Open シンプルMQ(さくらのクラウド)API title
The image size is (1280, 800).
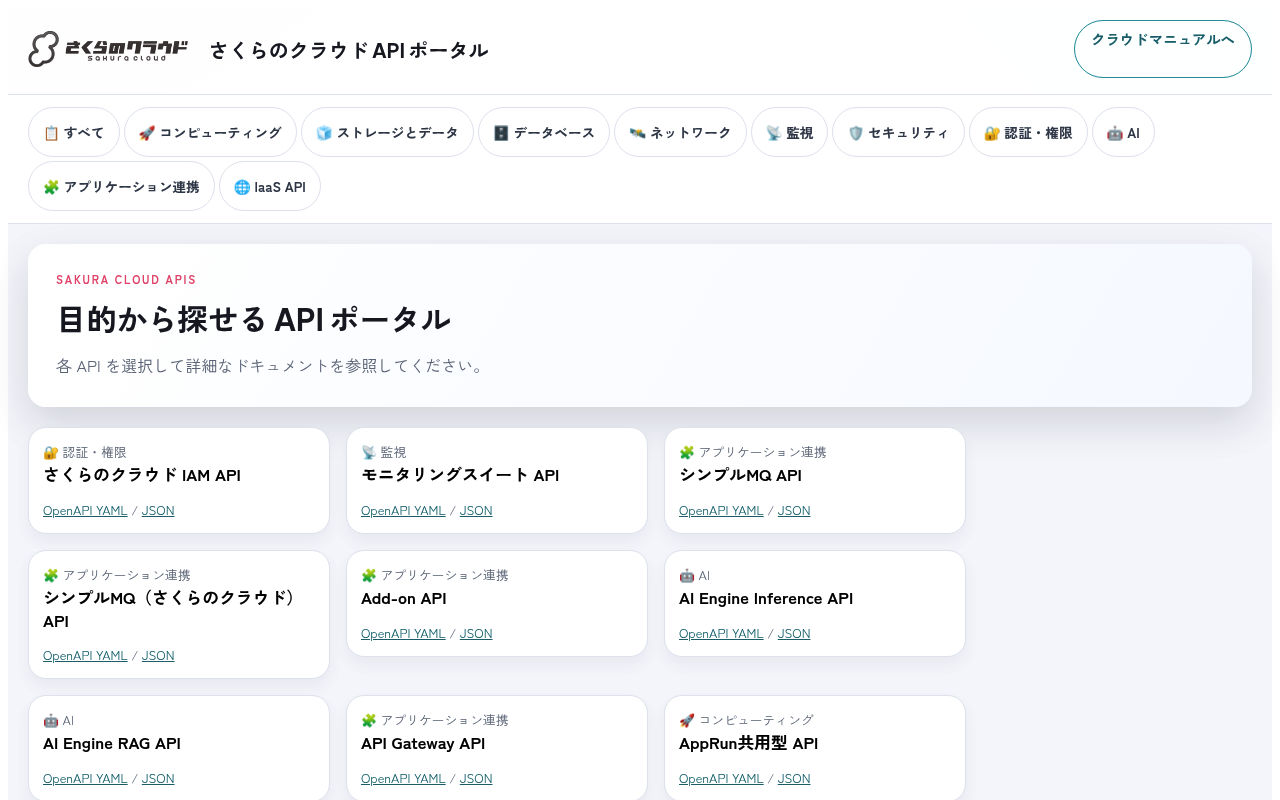pos(170,609)
